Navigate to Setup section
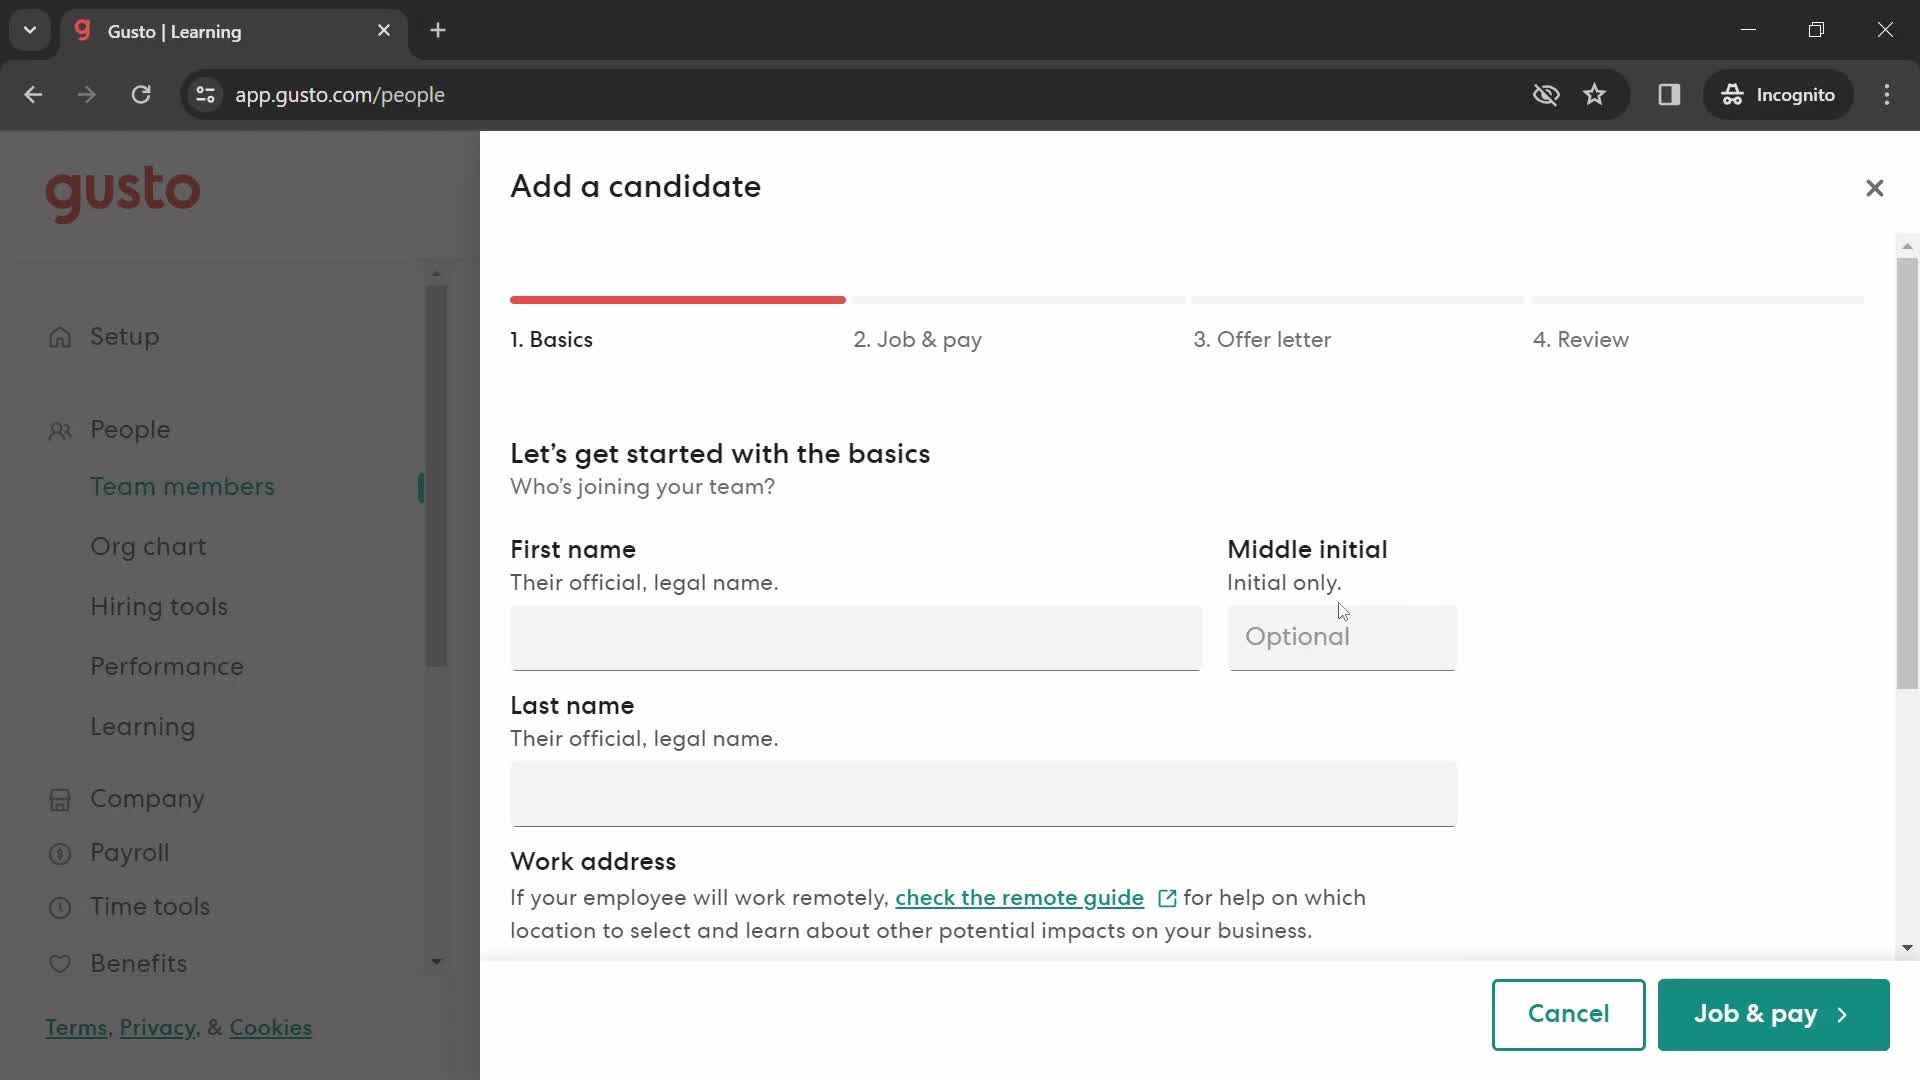1920x1080 pixels. [x=125, y=336]
